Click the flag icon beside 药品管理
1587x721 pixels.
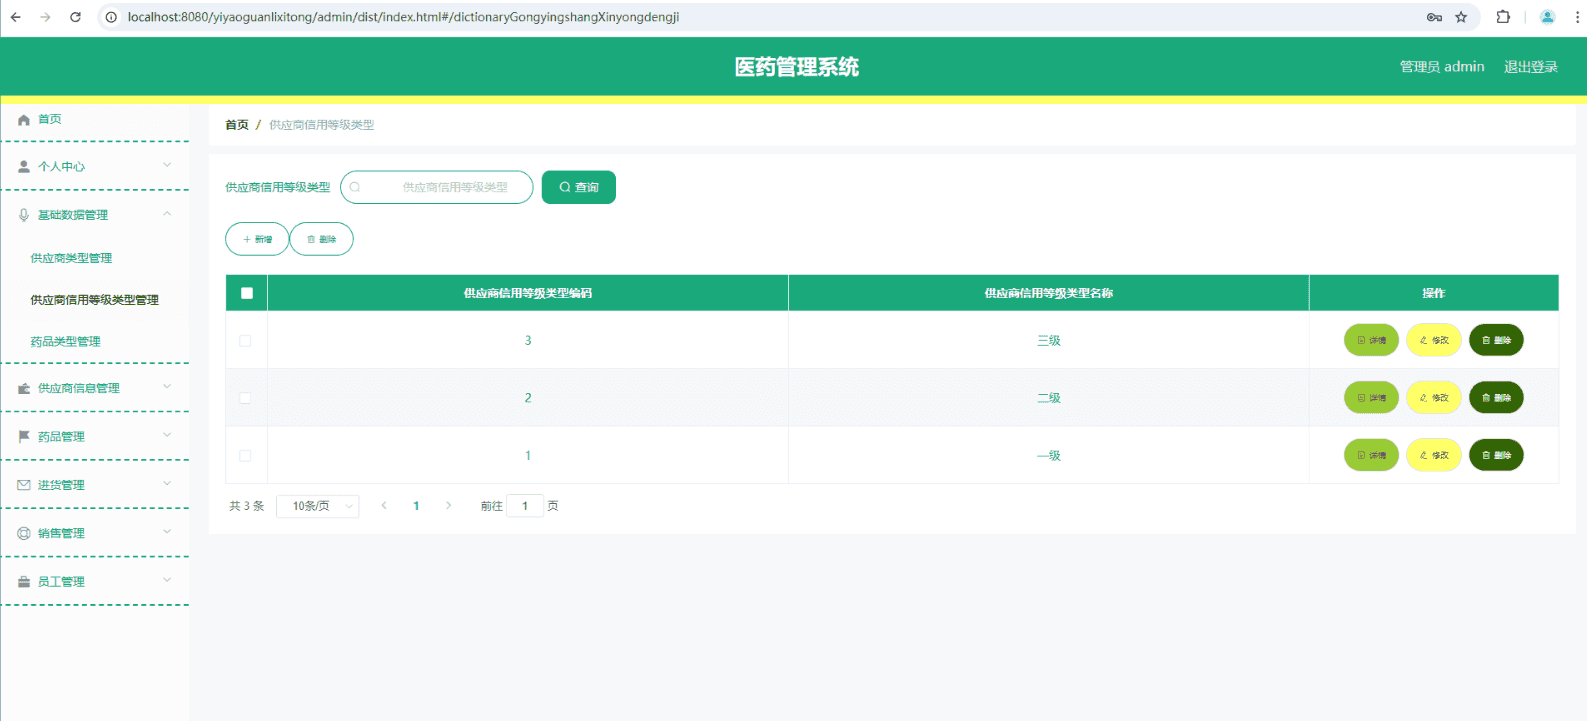pos(24,437)
